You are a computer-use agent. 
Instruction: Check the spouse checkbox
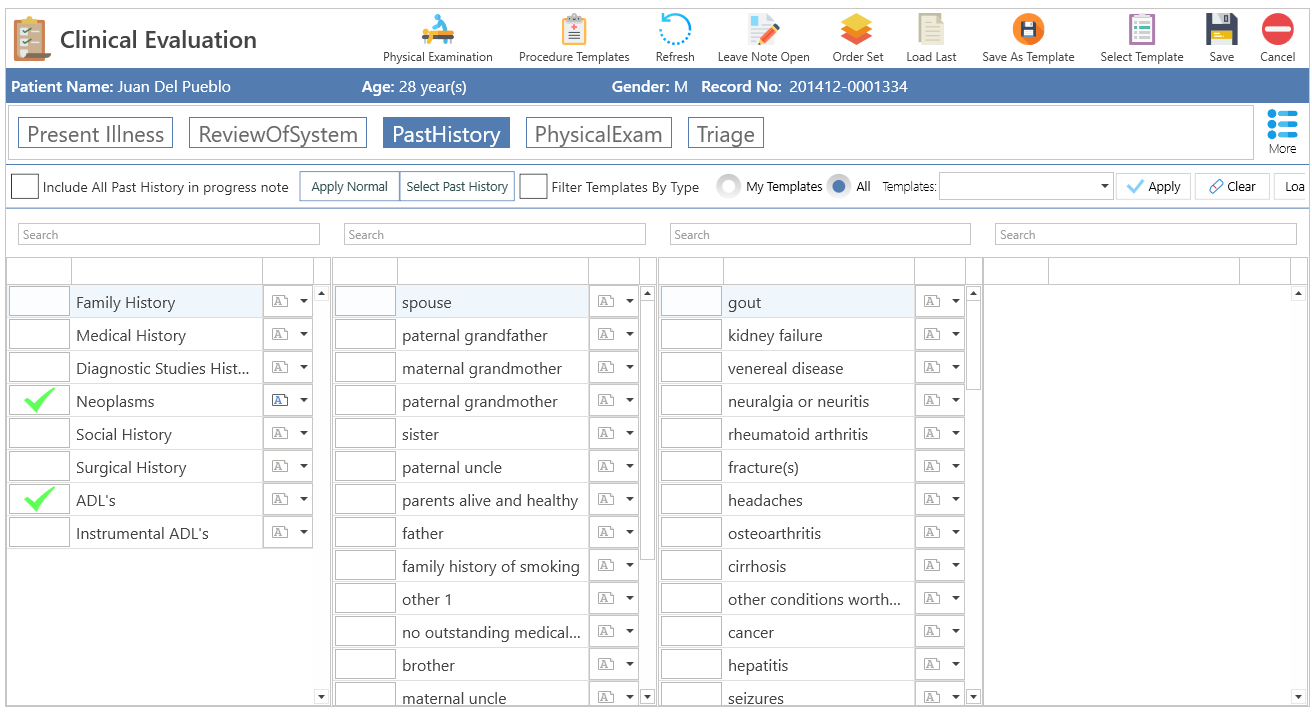[x=365, y=302]
